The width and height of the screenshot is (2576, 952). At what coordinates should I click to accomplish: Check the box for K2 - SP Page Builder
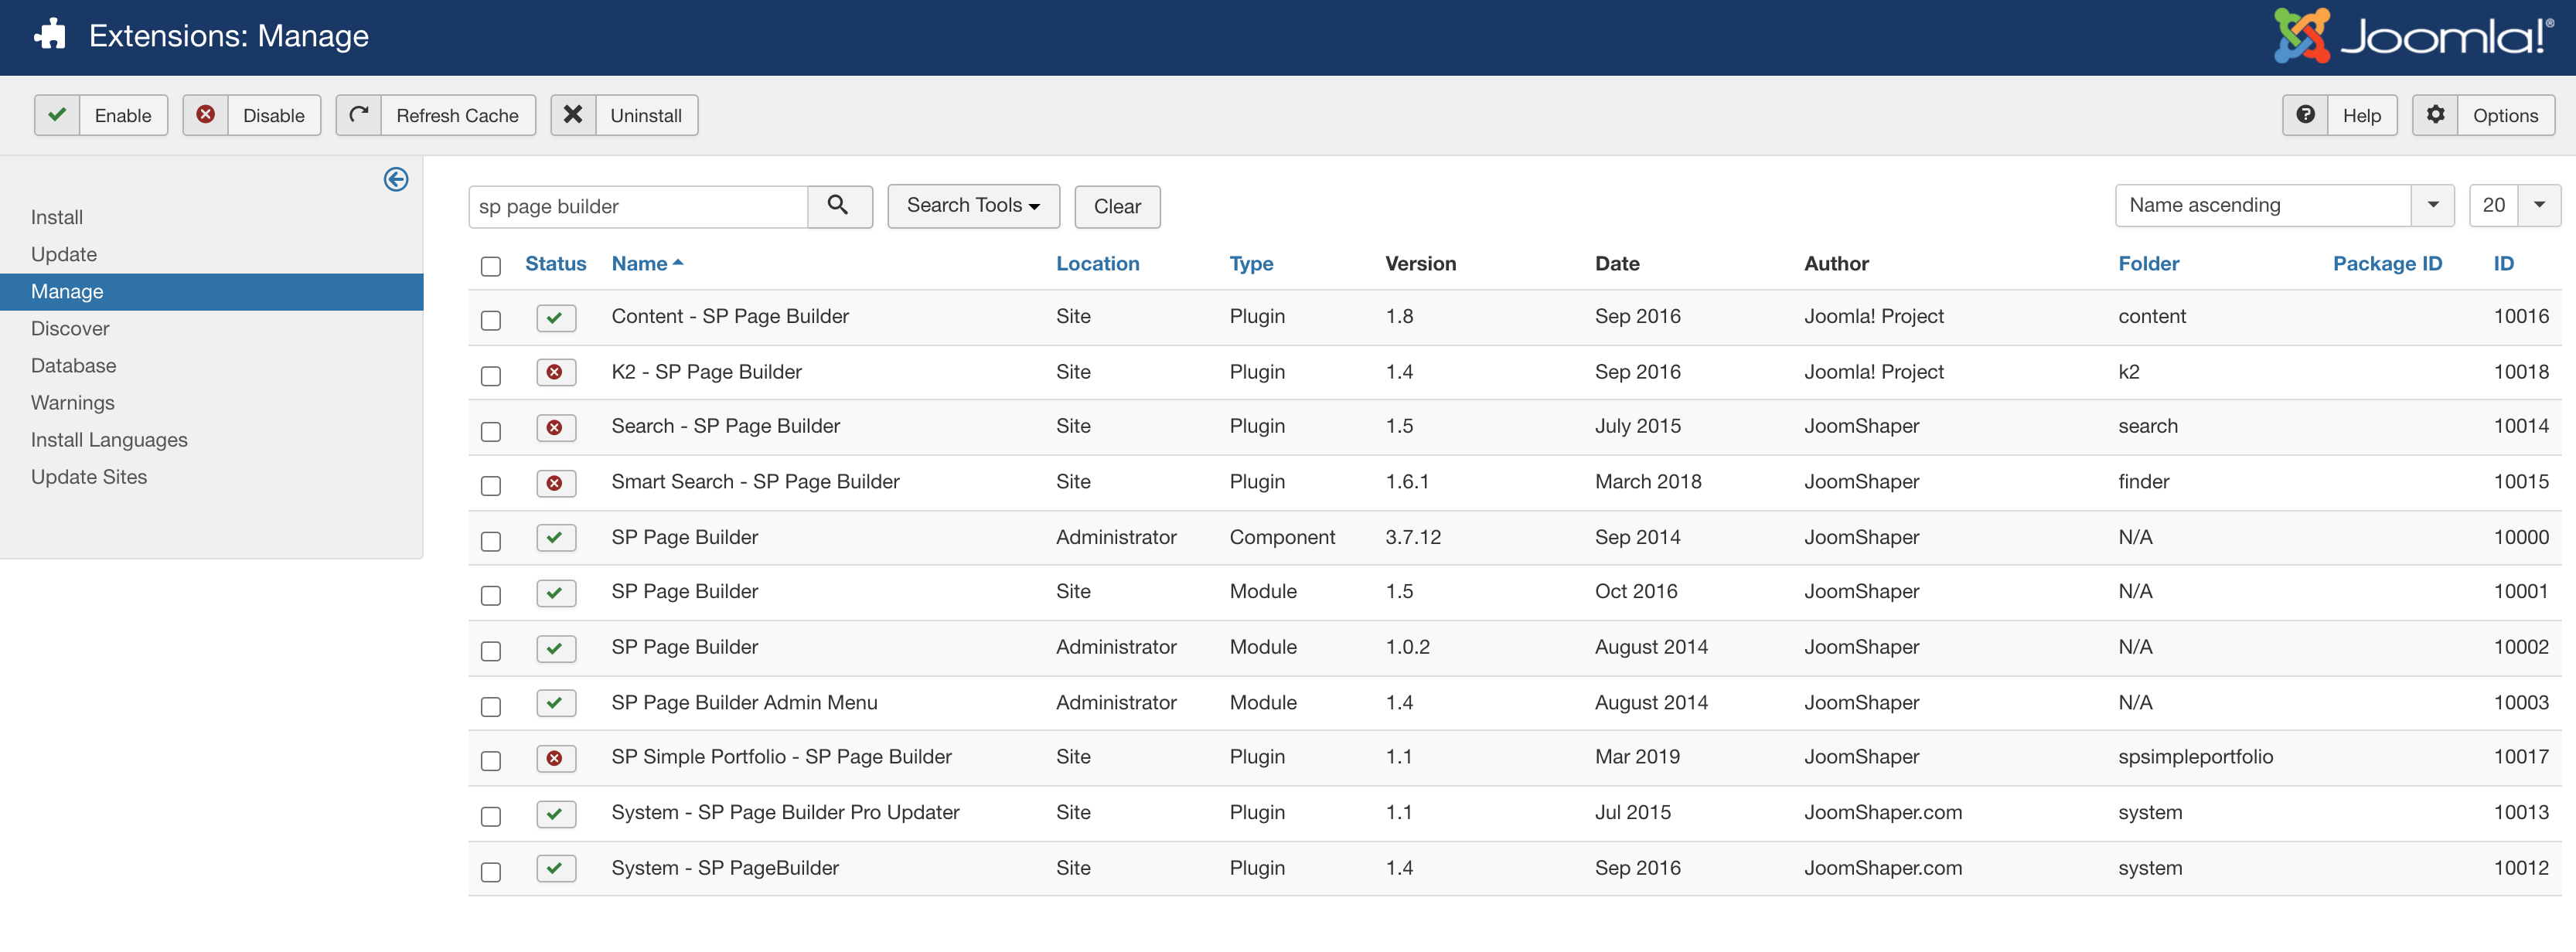[x=490, y=376]
